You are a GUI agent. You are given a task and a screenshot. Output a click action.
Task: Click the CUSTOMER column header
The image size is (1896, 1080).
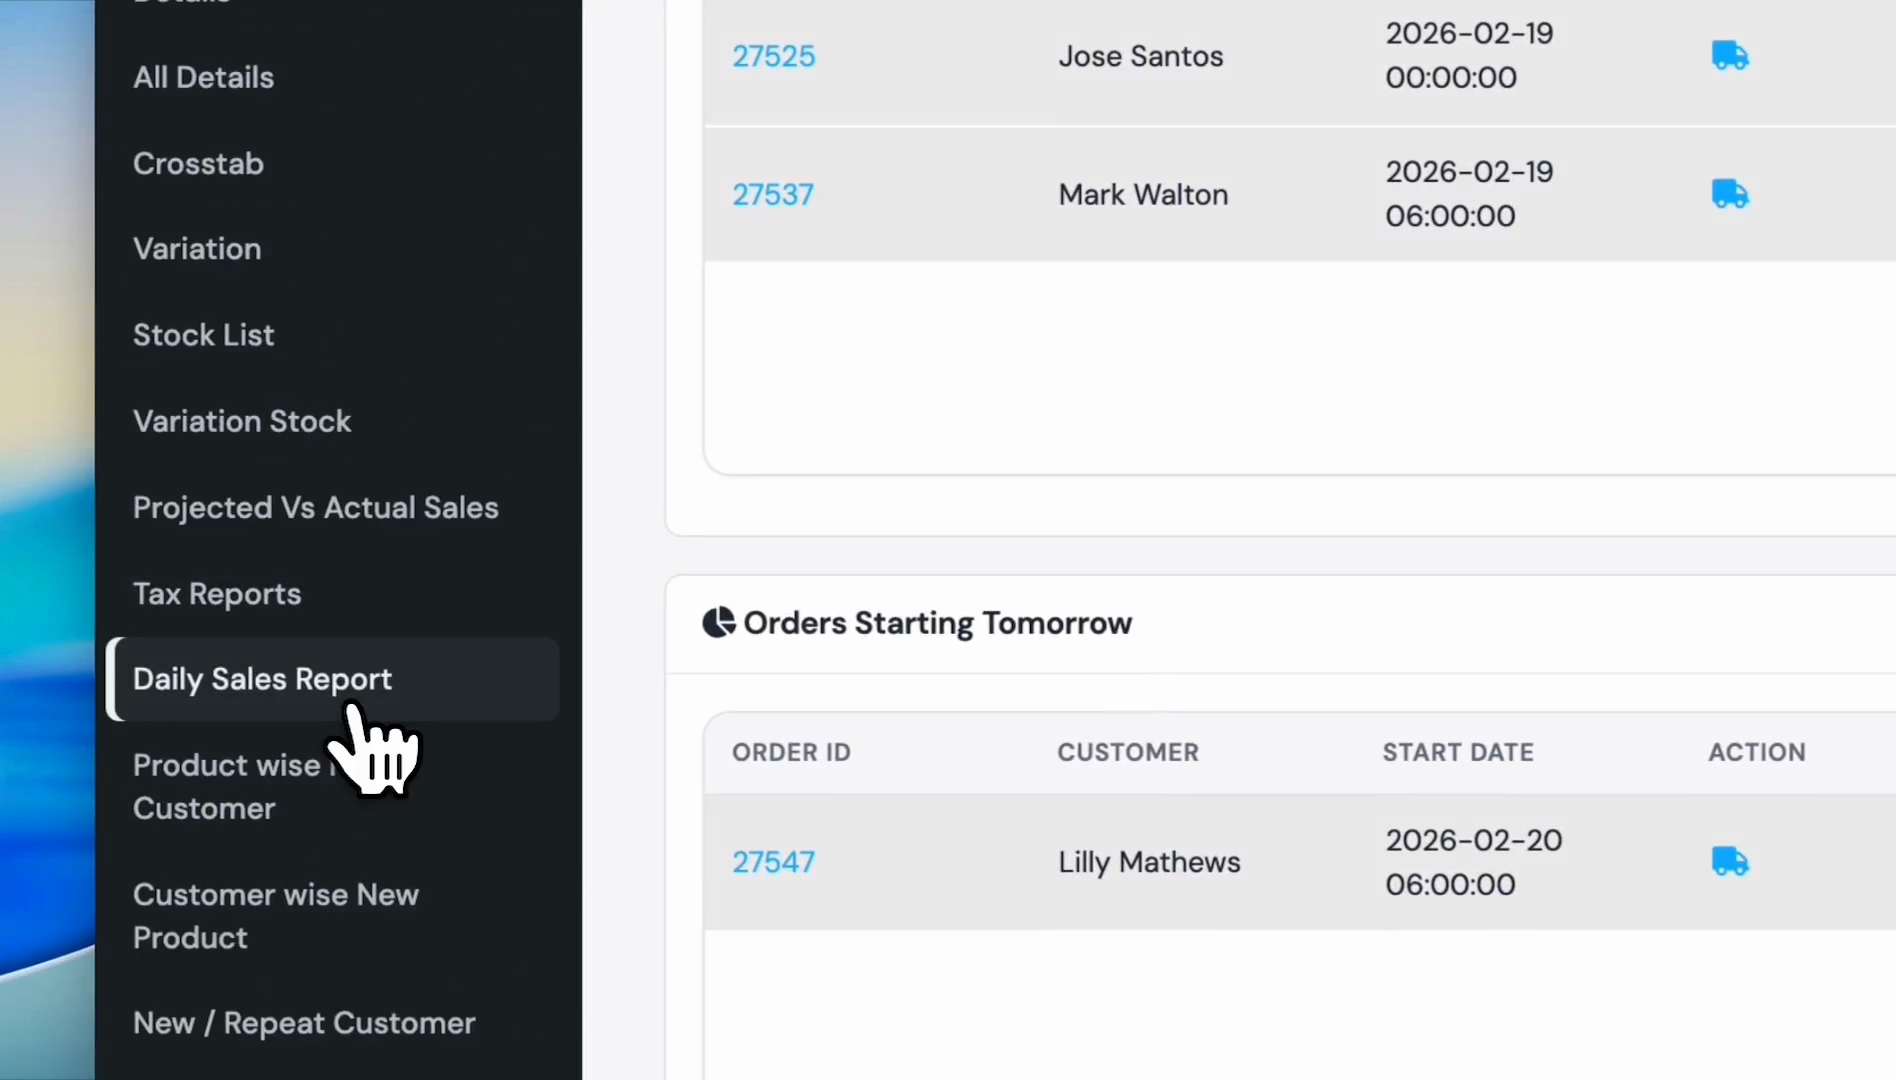pyautogui.click(x=1128, y=752)
